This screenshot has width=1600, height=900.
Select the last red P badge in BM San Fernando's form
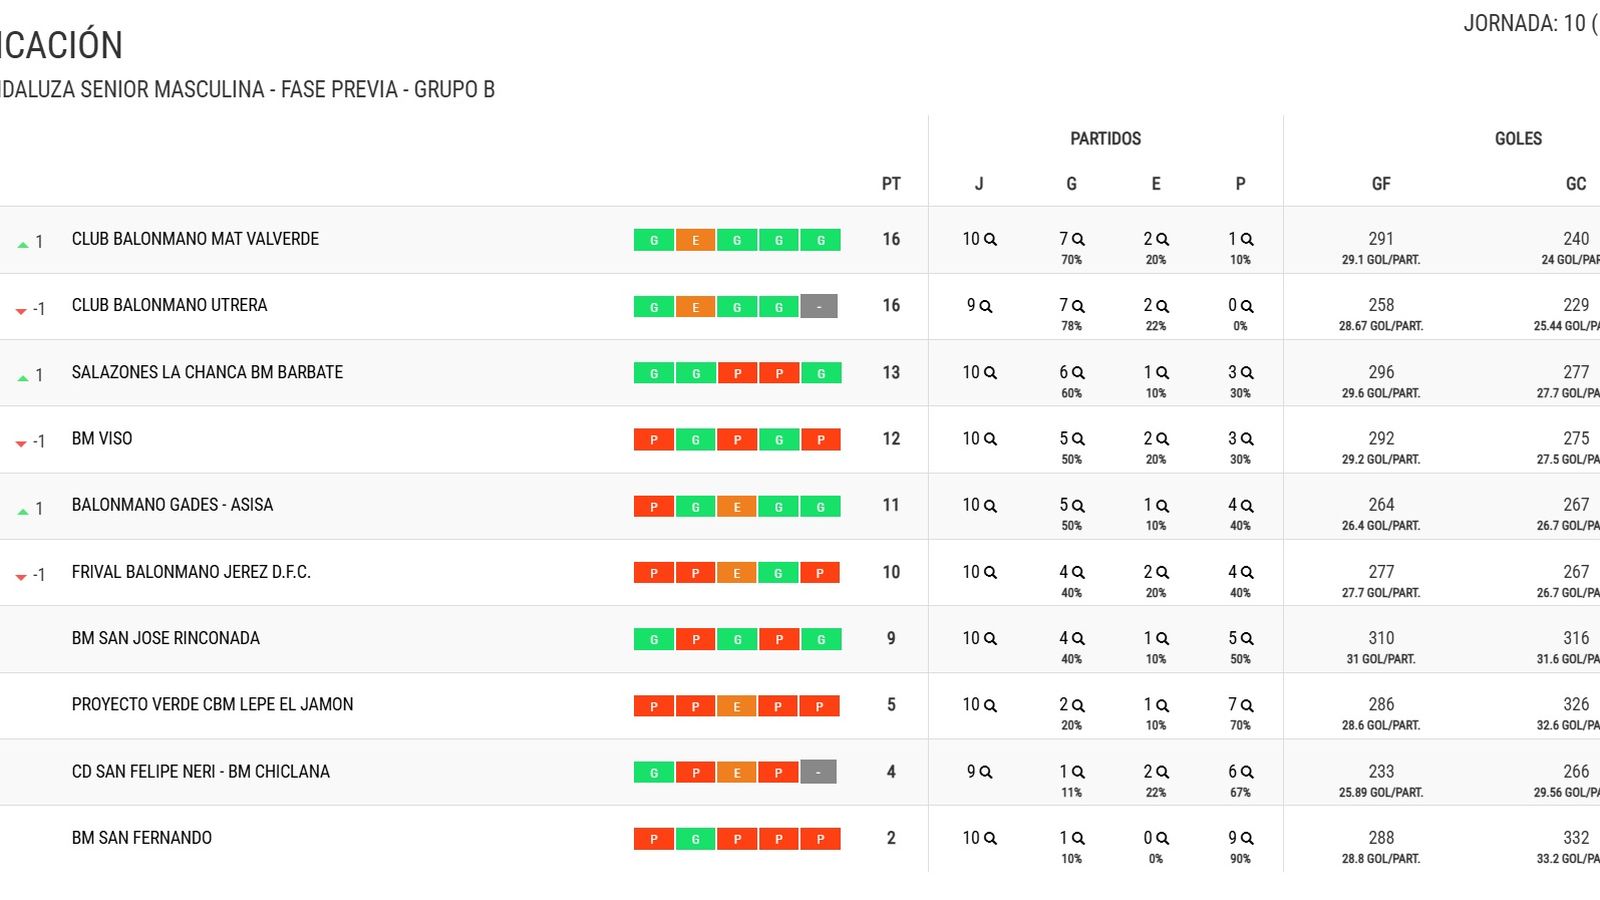coord(820,839)
